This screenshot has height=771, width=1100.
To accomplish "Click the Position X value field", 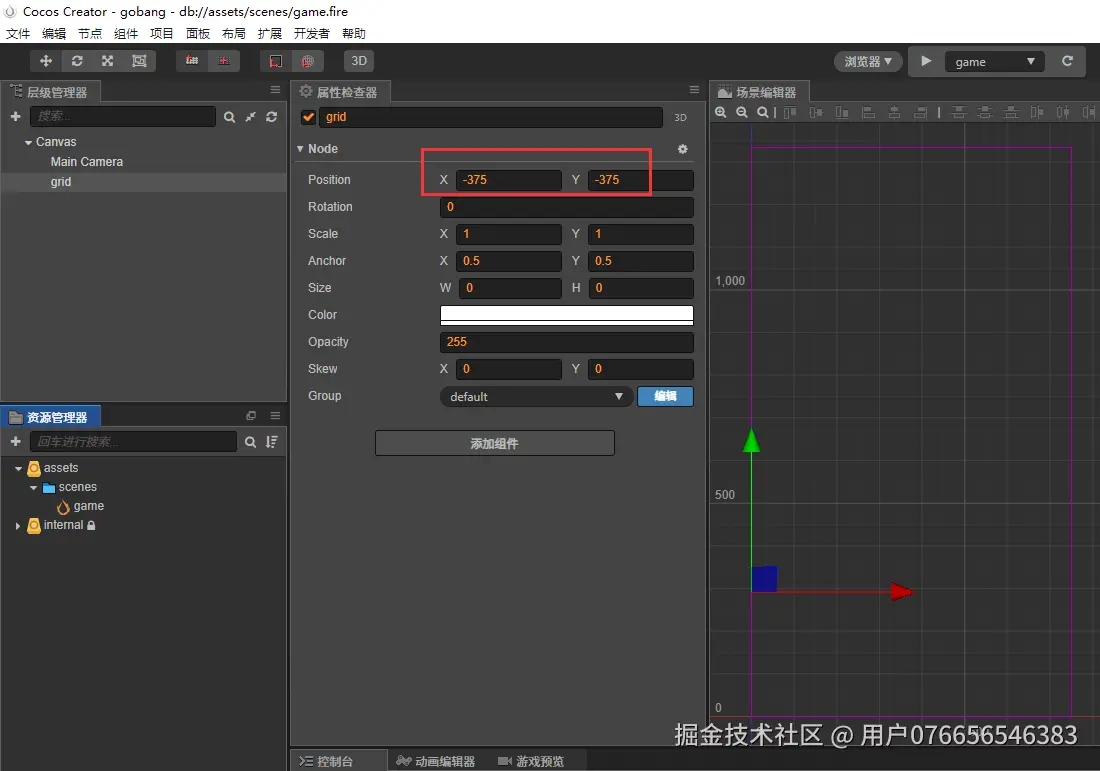I will click(x=509, y=180).
